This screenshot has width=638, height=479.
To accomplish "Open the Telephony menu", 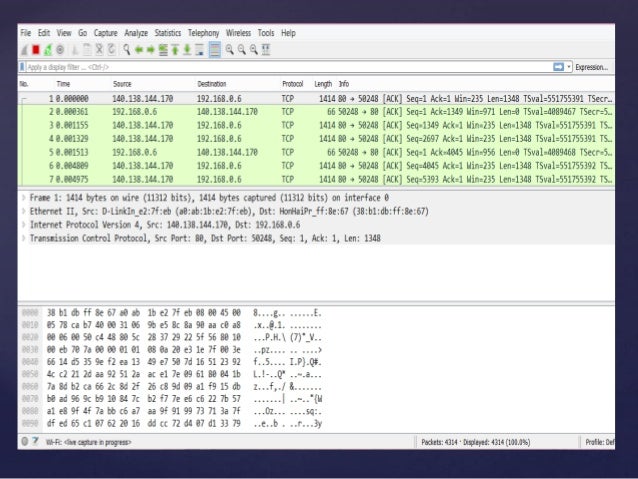I will point(204,33).
